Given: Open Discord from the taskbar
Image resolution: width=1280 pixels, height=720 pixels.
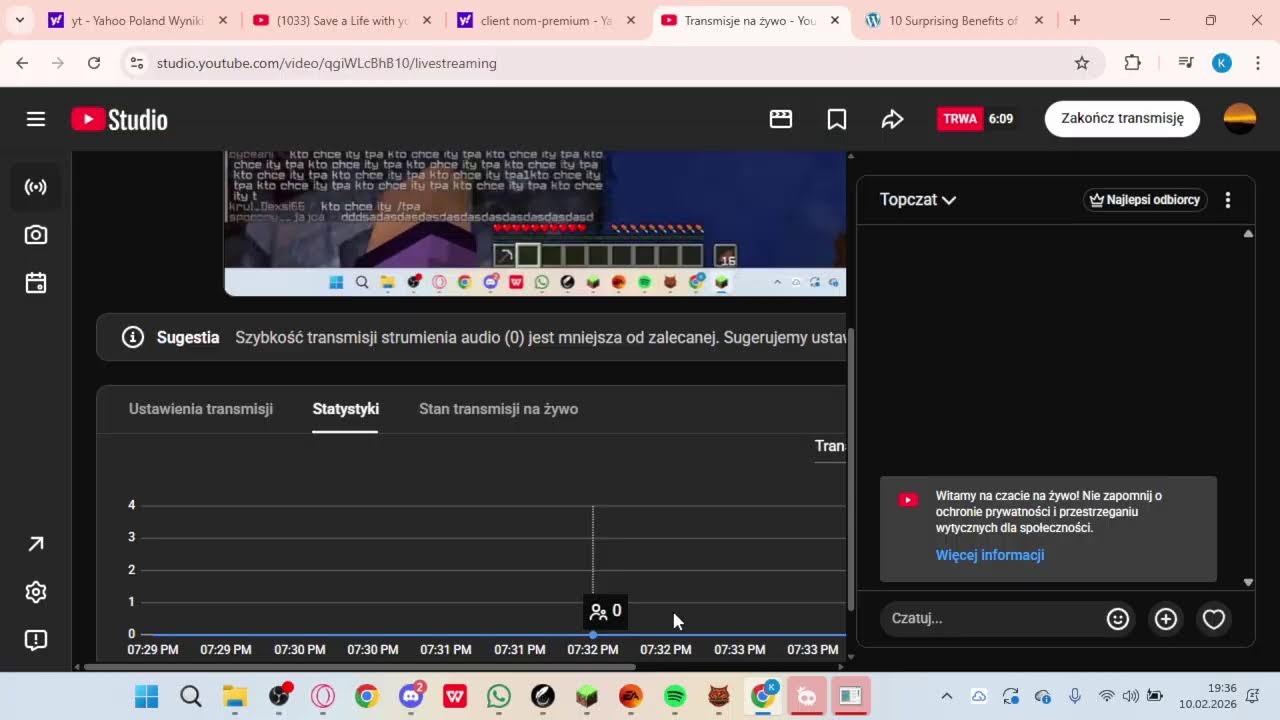Looking at the screenshot, I should pos(411,696).
